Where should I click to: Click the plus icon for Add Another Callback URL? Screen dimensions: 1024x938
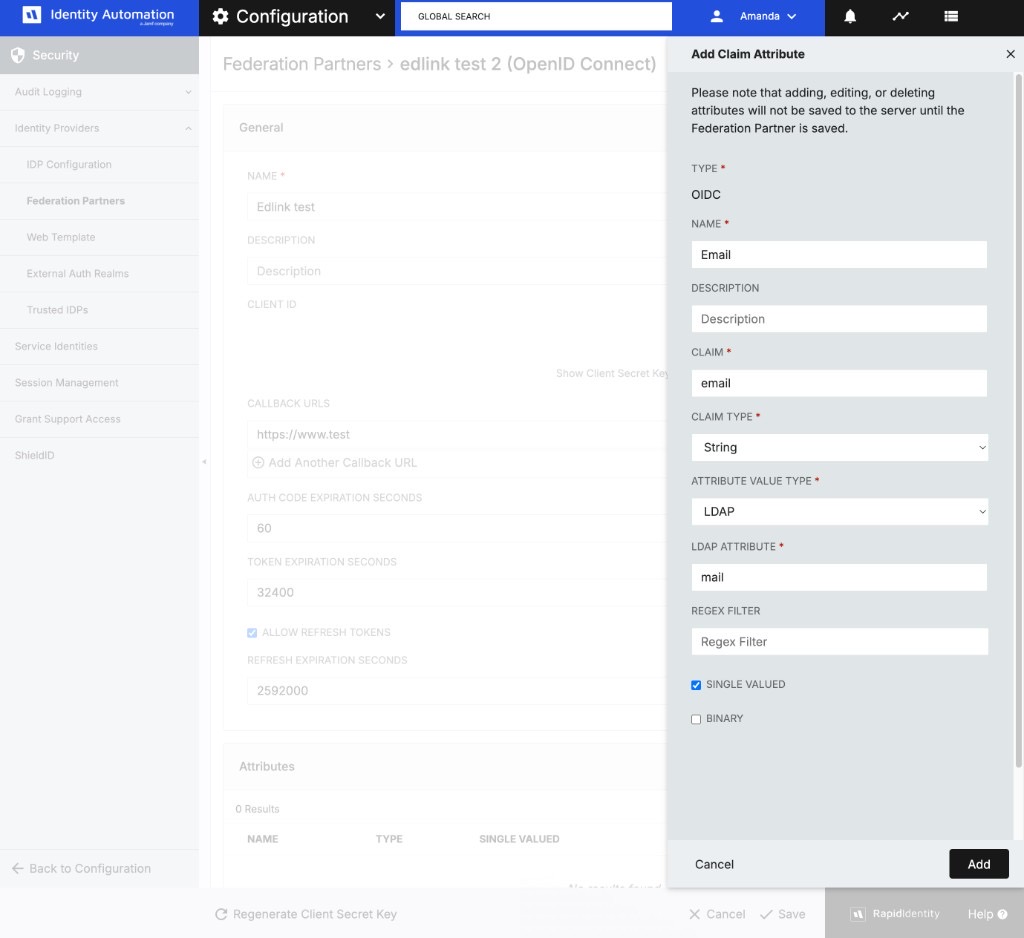click(258, 462)
